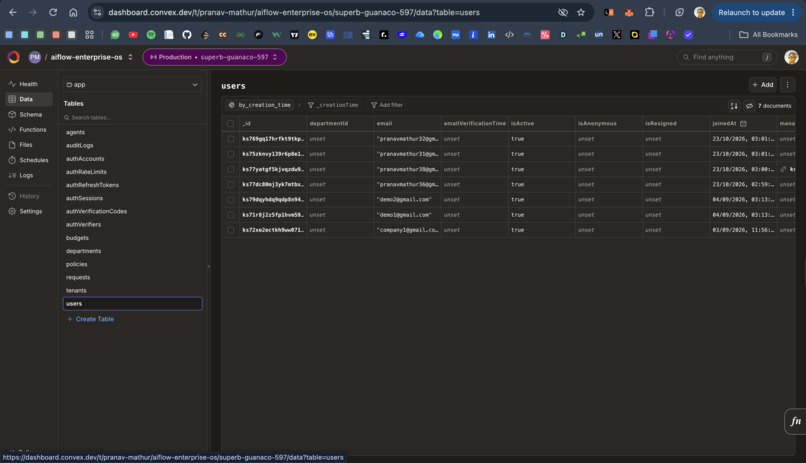Viewport: 806px width, 463px height.
Task: Open the auditLogs table
Action: point(80,145)
